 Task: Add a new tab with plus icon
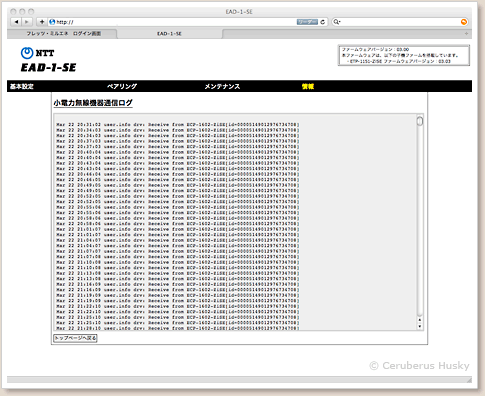[466, 34]
